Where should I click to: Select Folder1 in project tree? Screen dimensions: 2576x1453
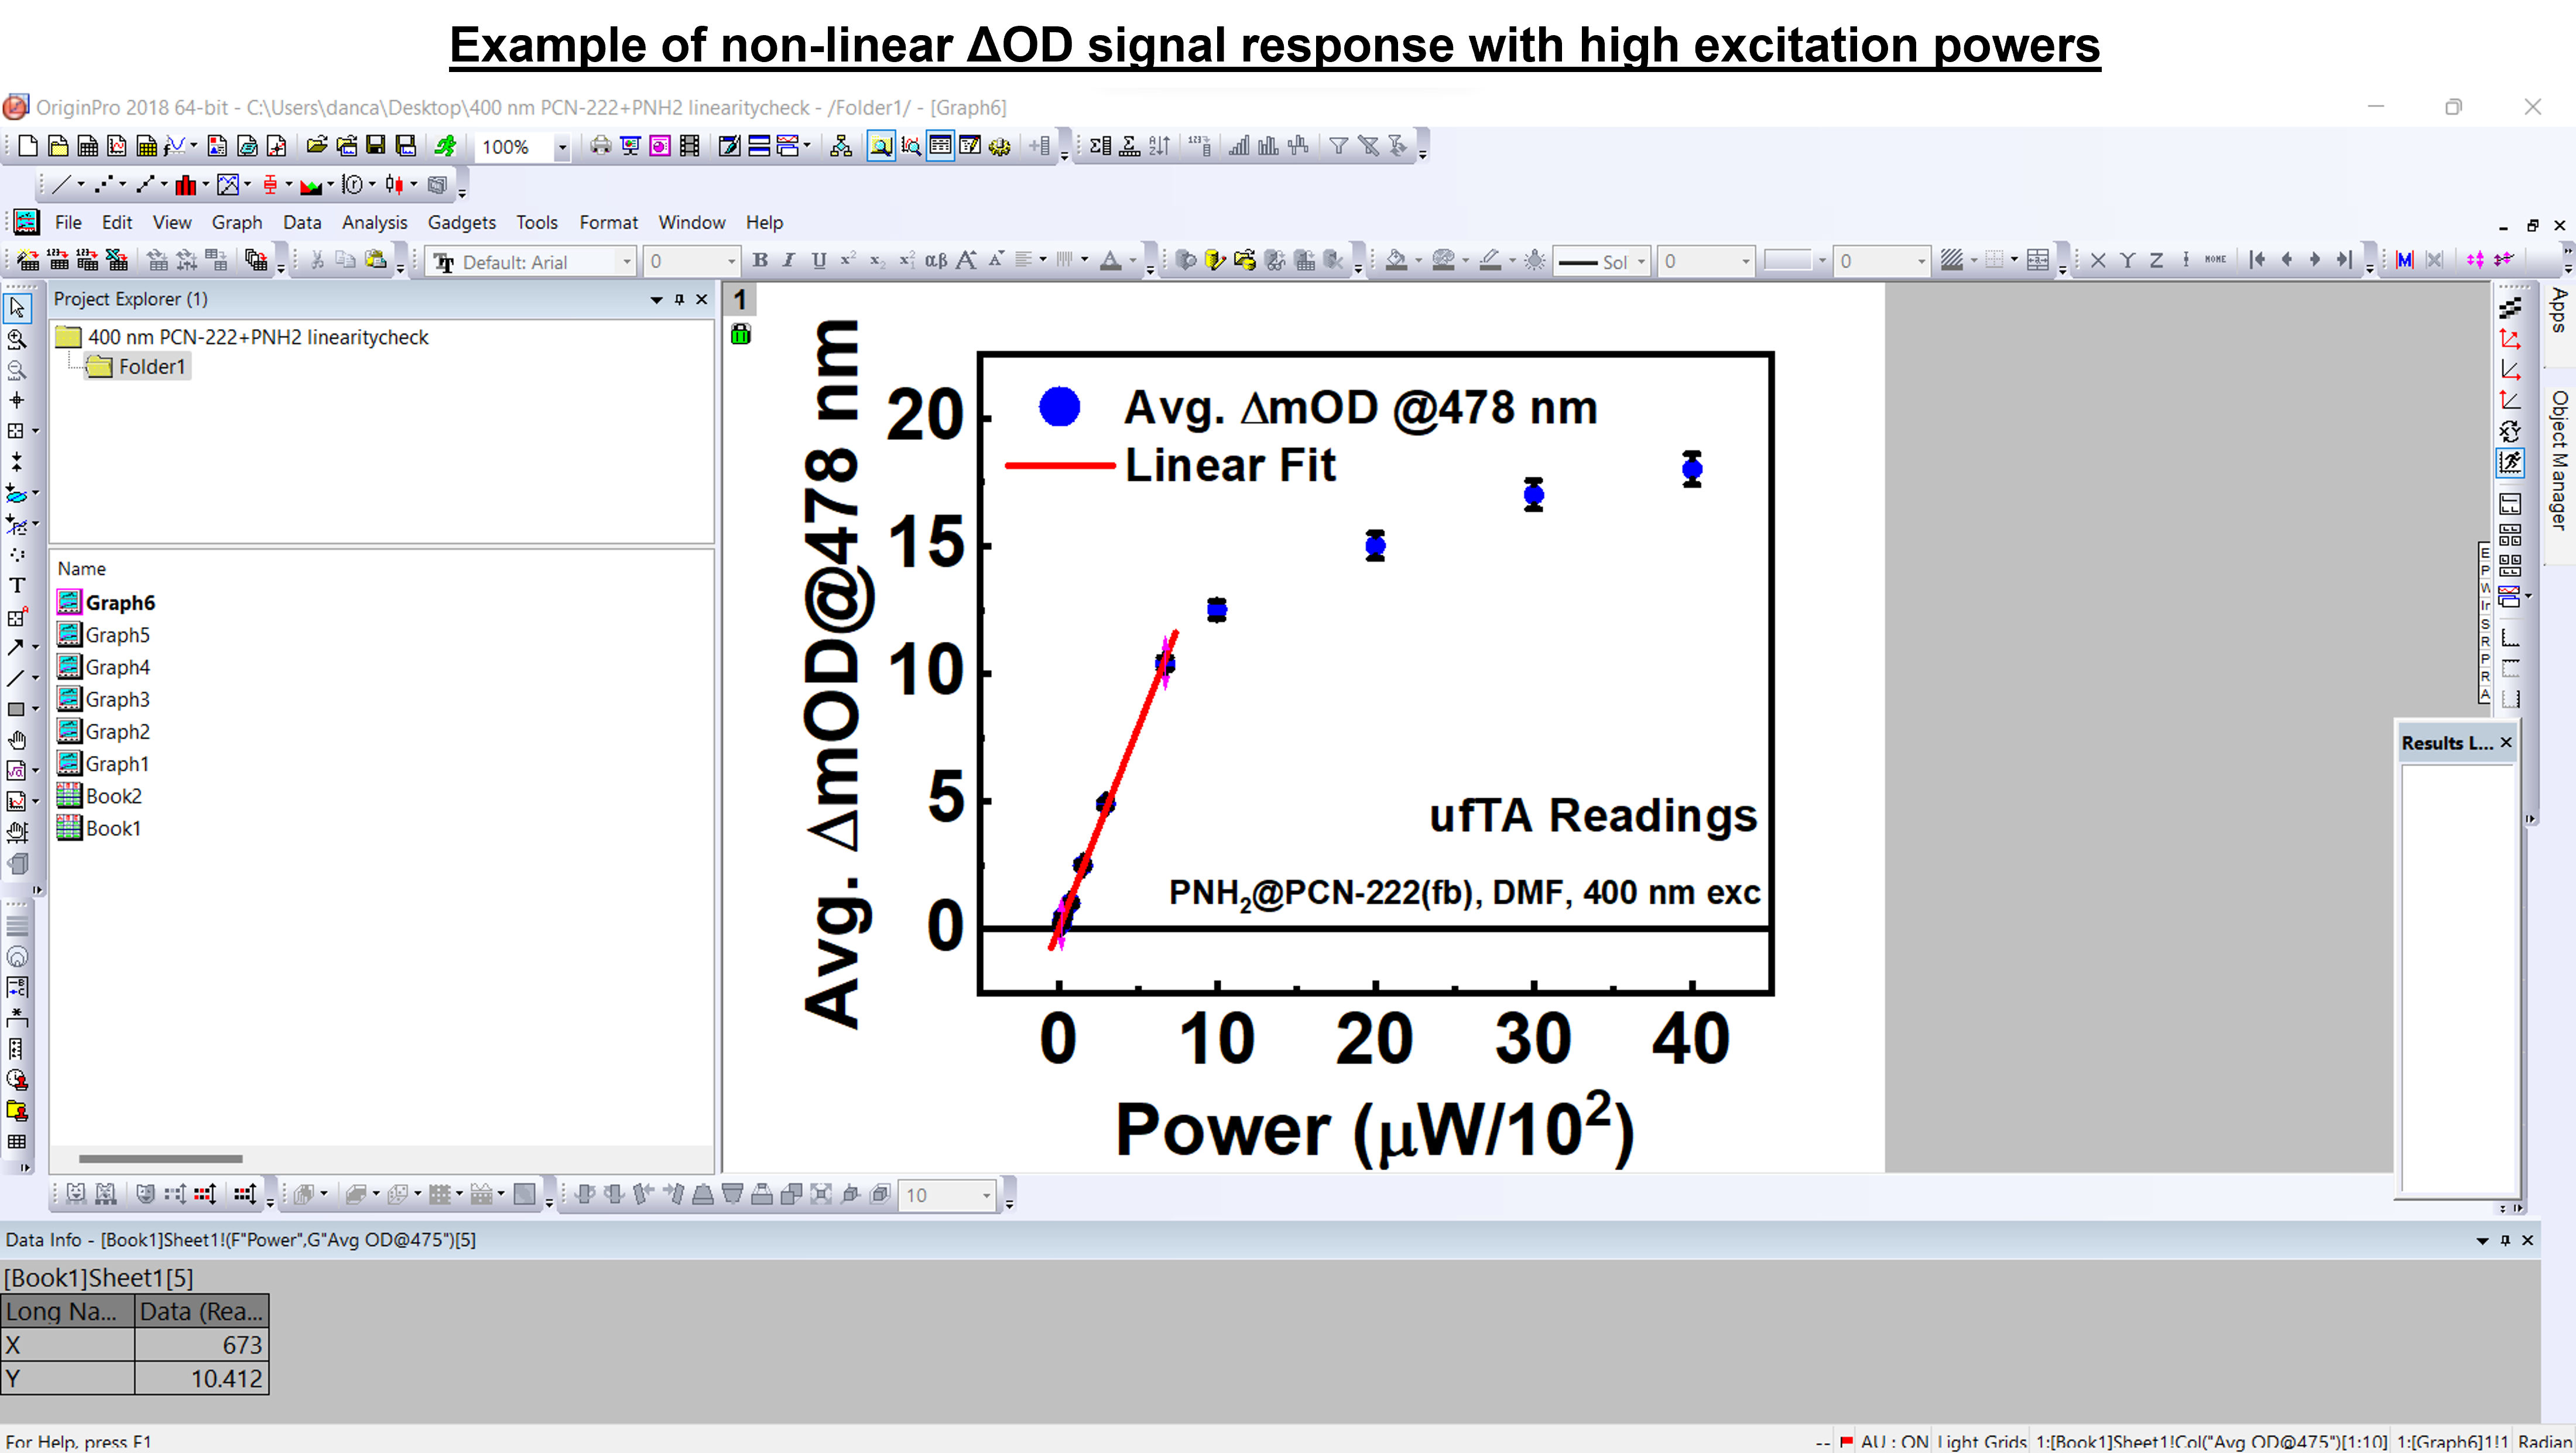pyautogui.click(x=151, y=367)
